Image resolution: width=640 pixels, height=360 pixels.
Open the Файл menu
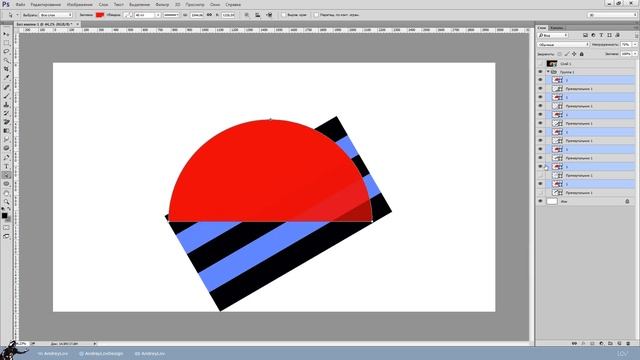(x=20, y=4)
